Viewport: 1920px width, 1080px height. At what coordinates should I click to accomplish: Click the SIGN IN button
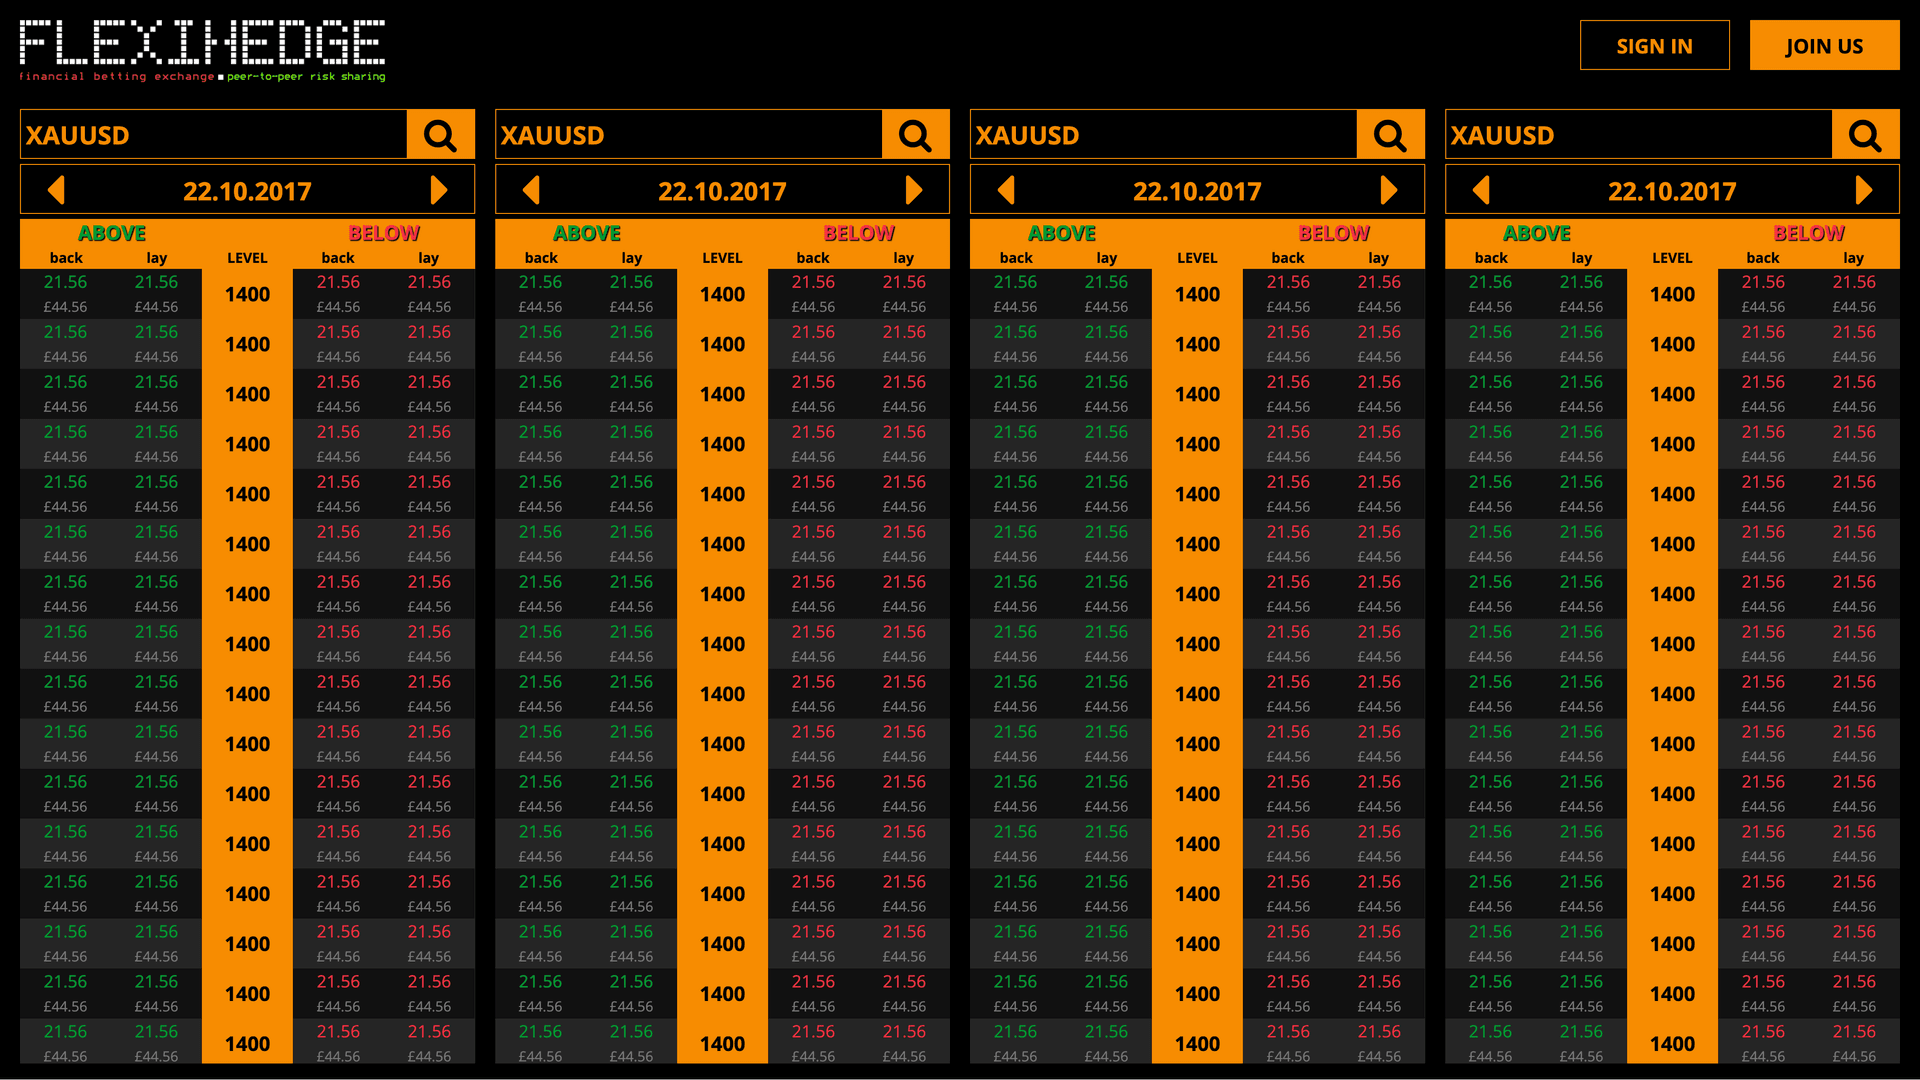[1655, 46]
